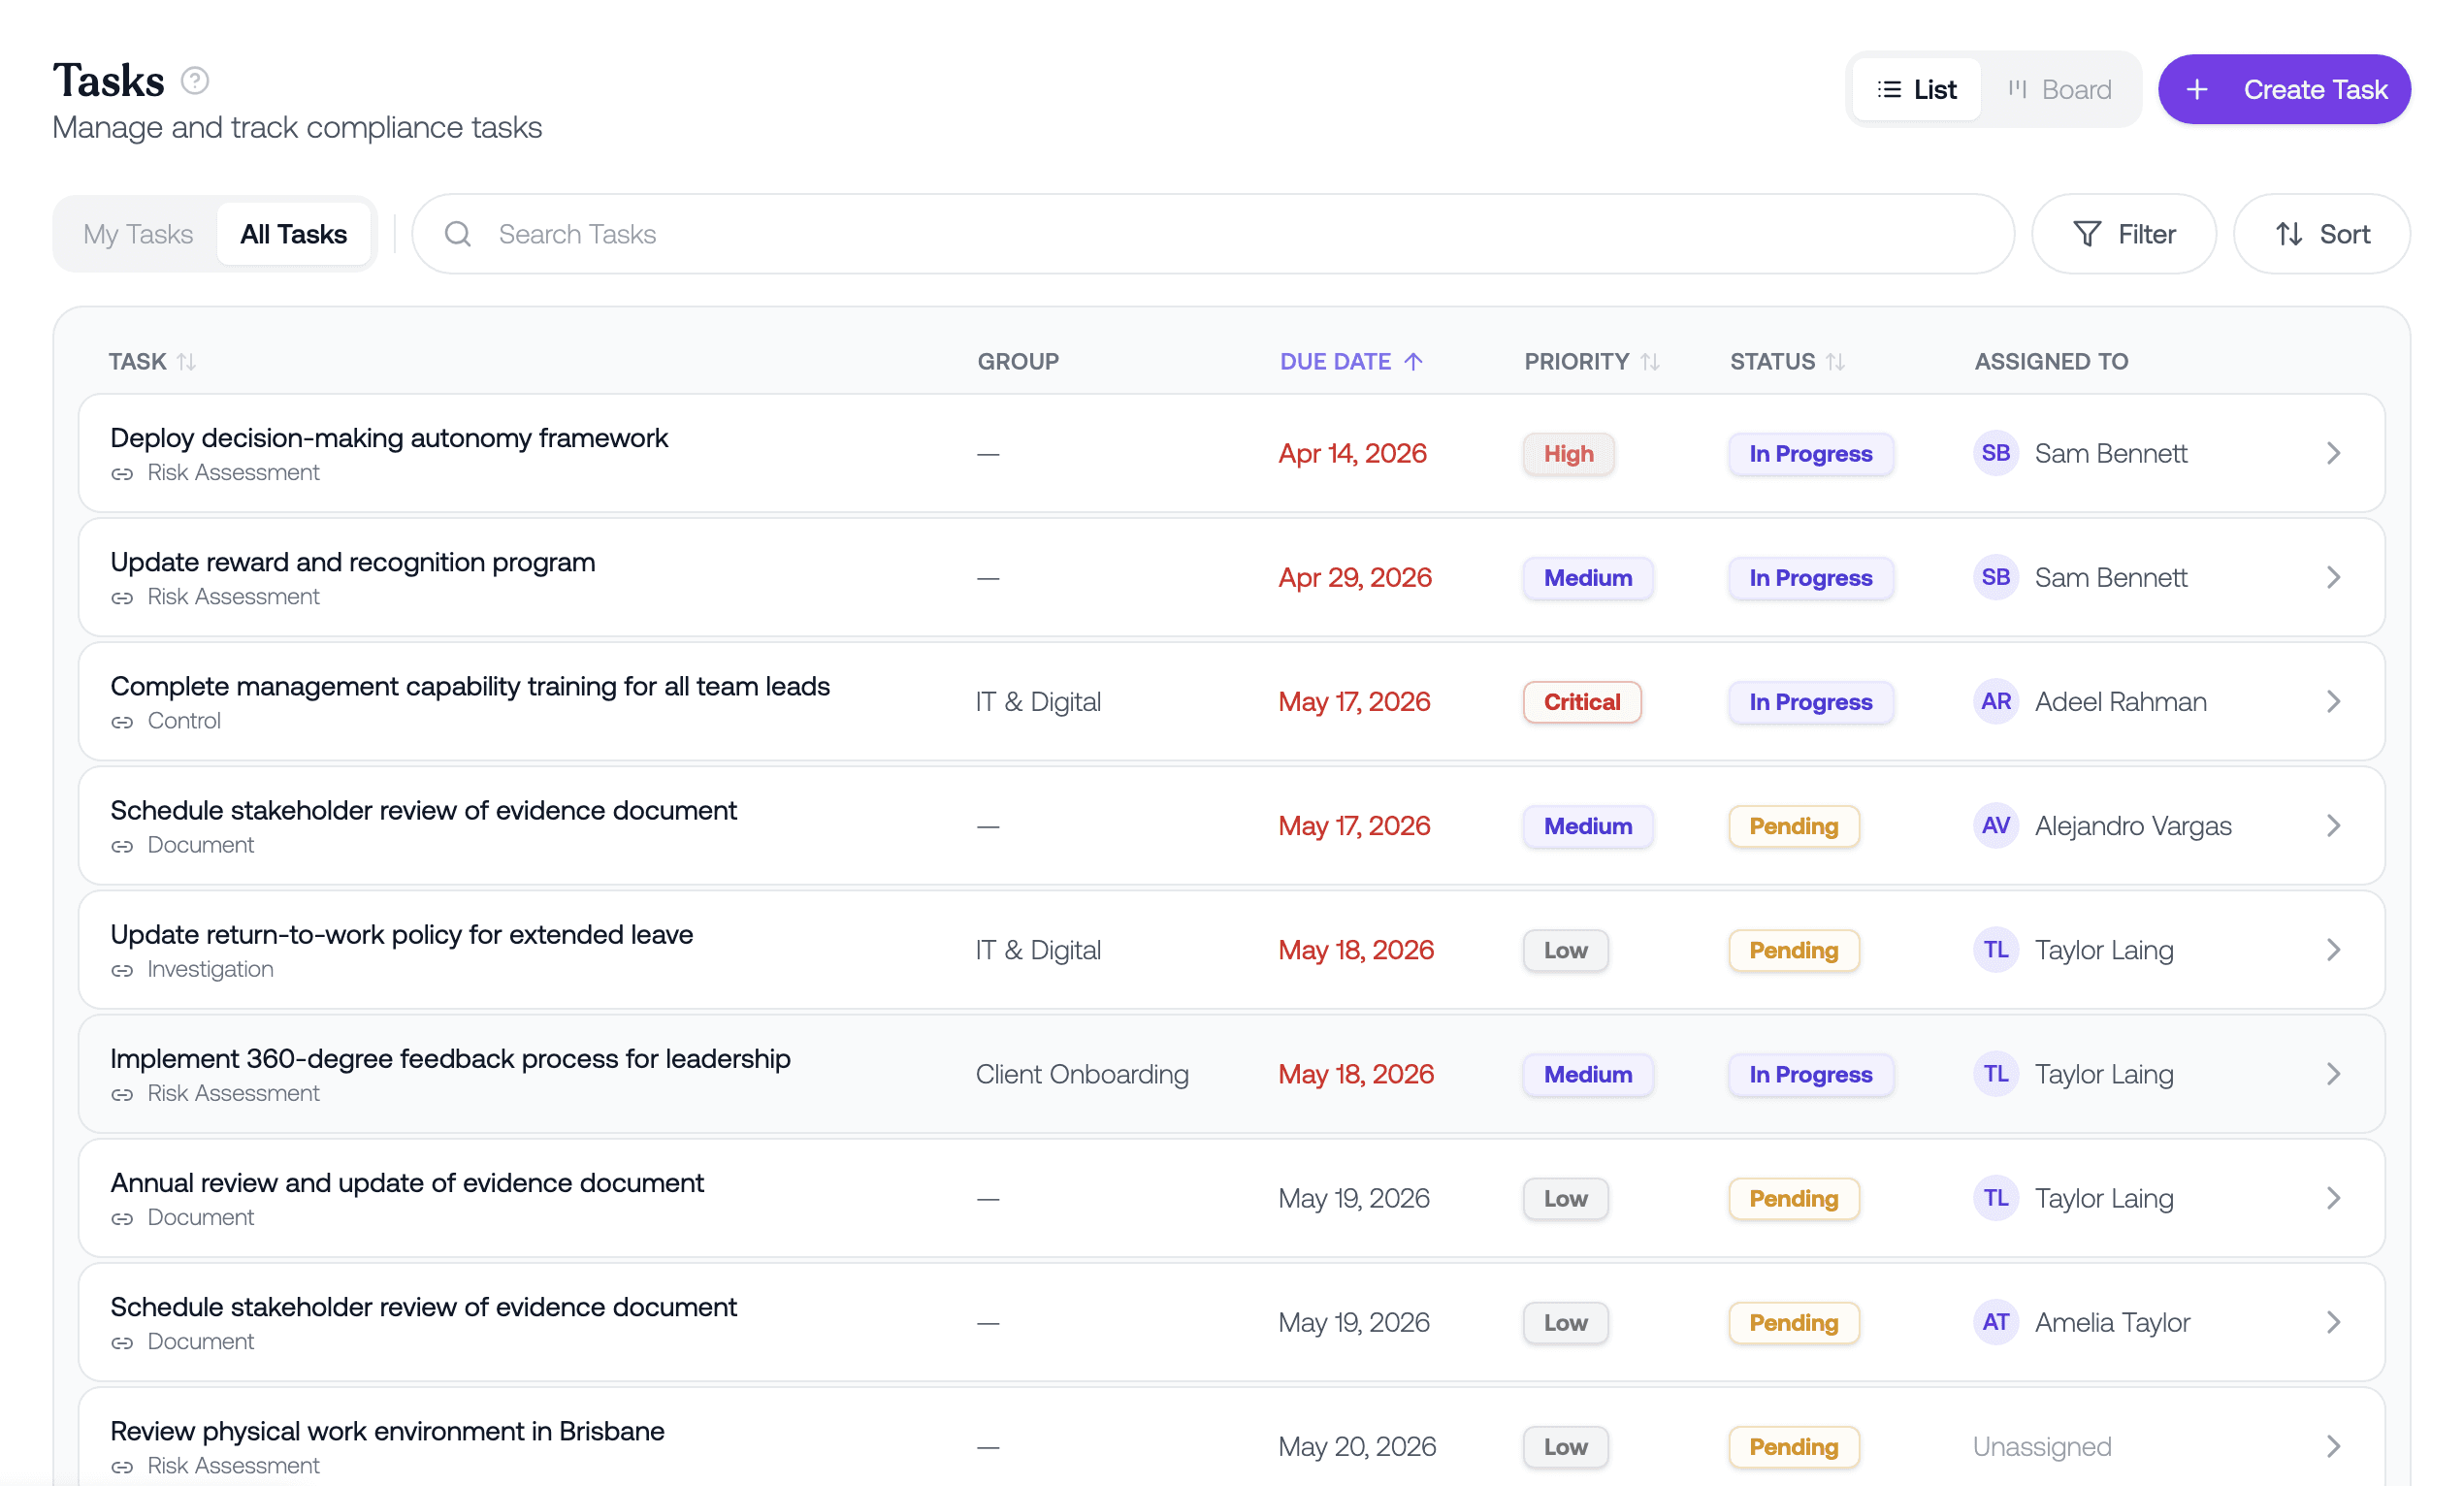Click the Search Tasks input field

click(x=1213, y=234)
